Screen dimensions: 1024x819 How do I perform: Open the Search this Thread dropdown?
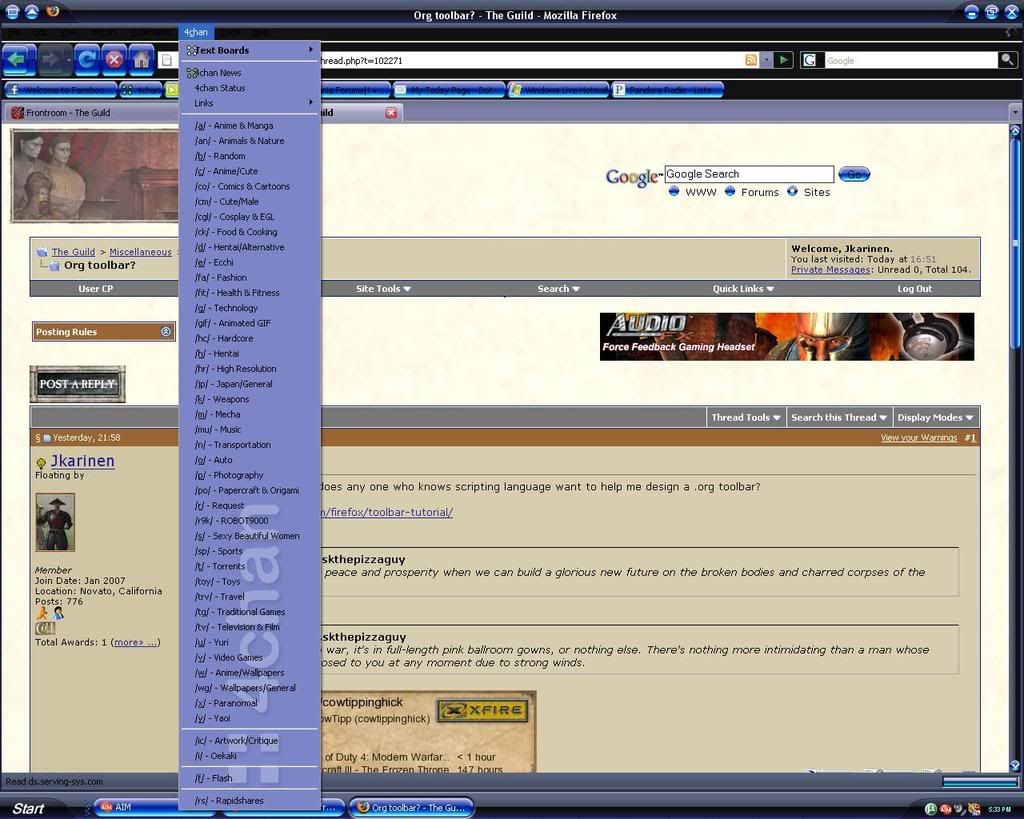tap(839, 417)
